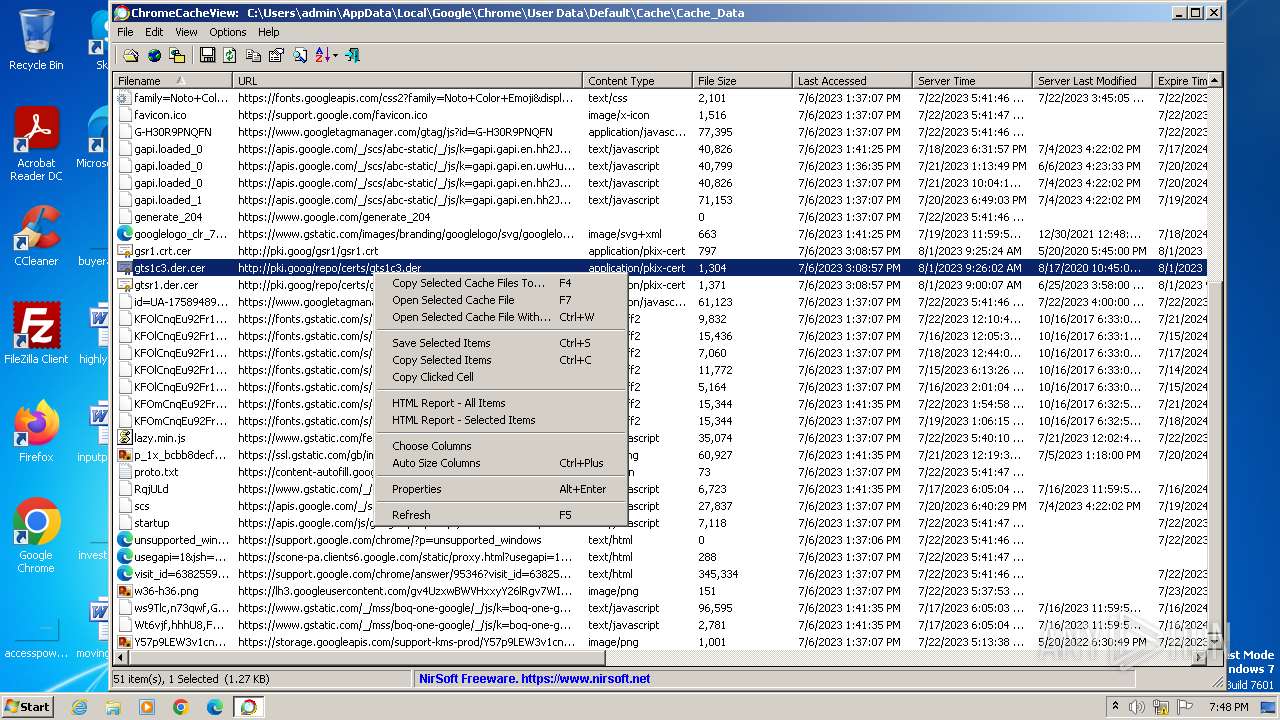Image resolution: width=1280 pixels, height=720 pixels.
Task: Open Properties from the context menu
Action: click(501, 489)
